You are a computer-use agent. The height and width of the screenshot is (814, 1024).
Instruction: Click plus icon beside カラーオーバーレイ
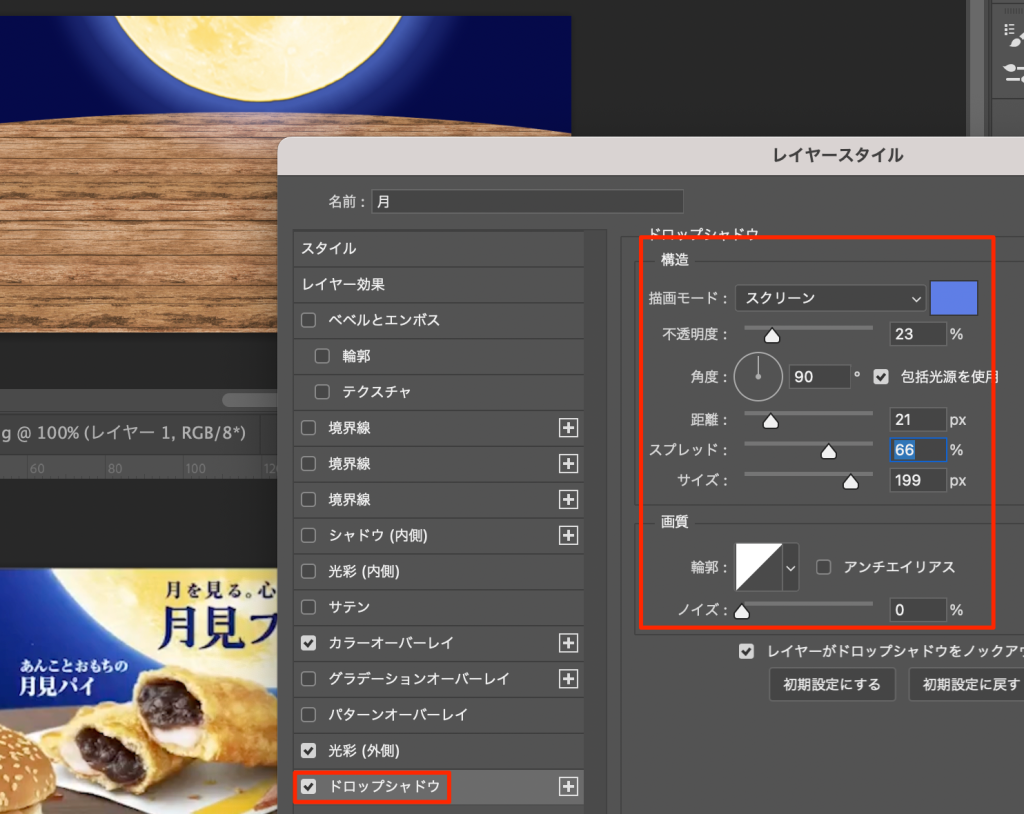(568, 643)
